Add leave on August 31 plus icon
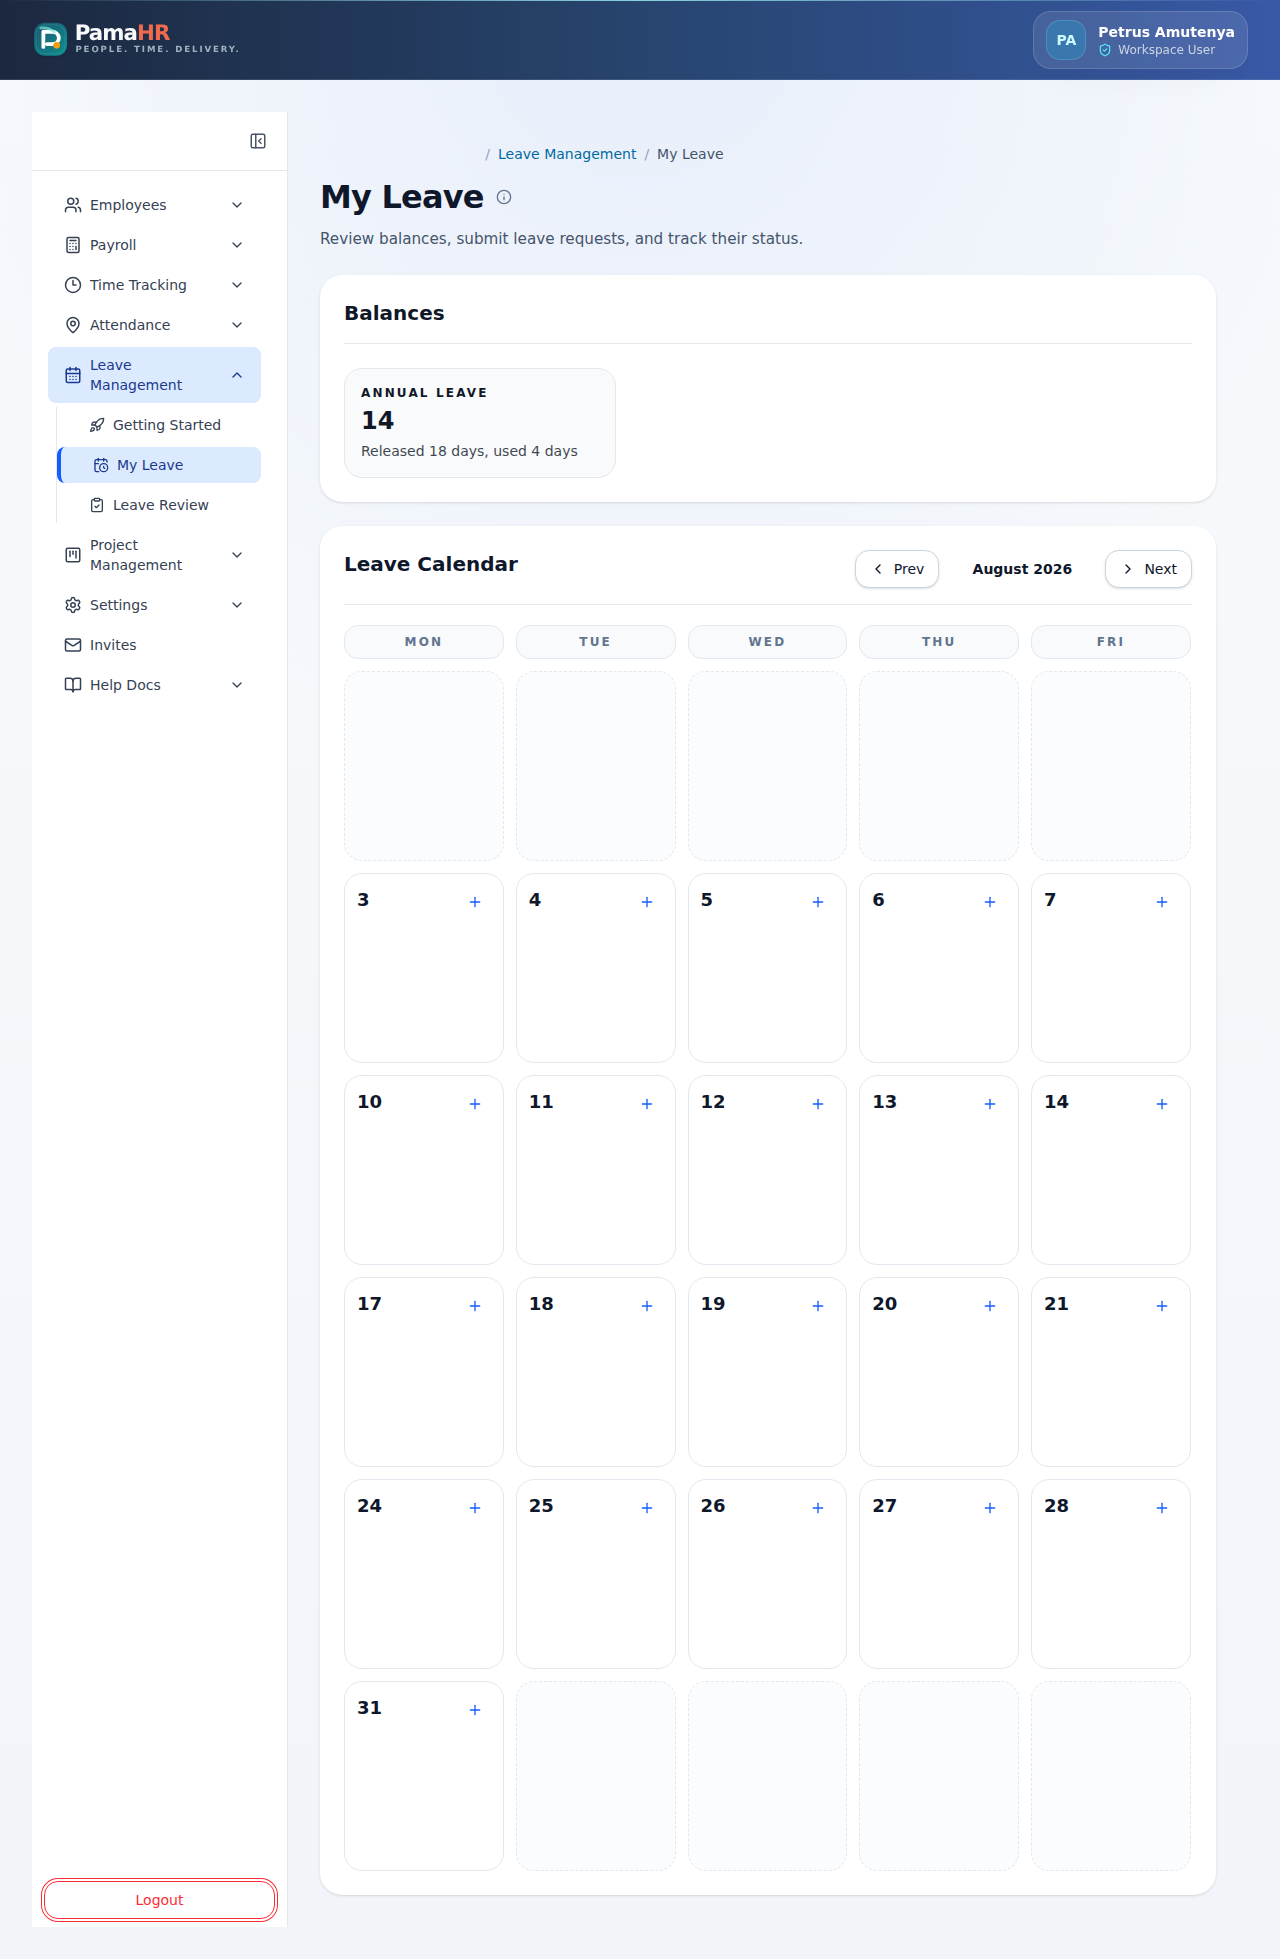The image size is (1280, 1959). [475, 1710]
